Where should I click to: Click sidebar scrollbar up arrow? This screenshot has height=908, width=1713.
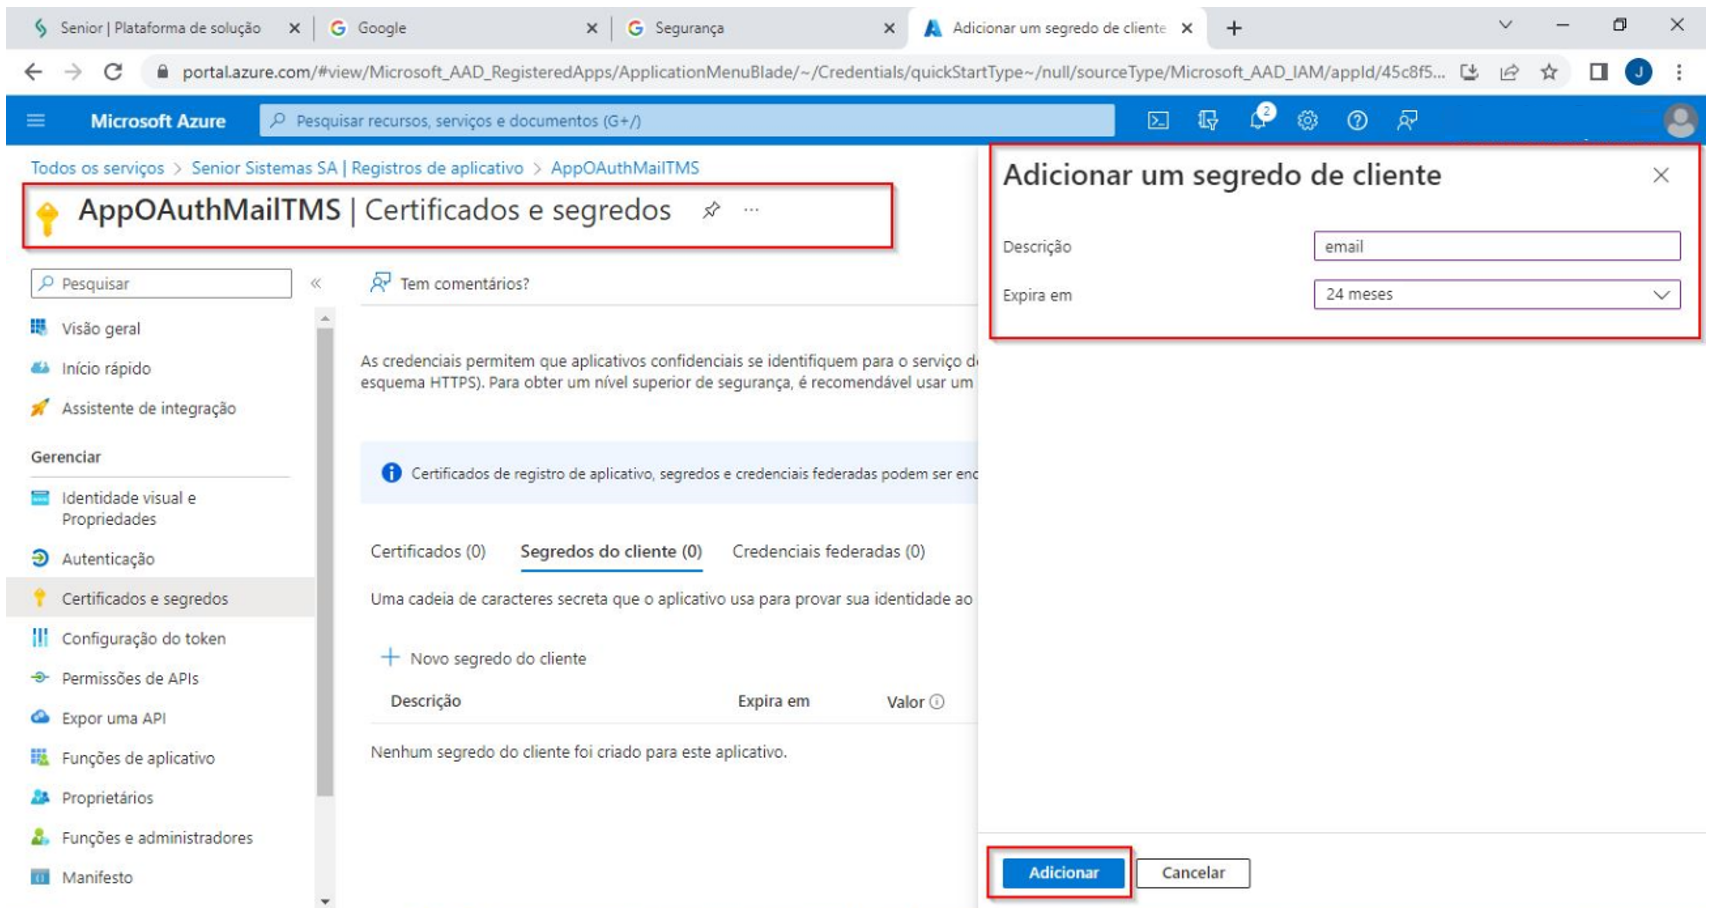click(x=325, y=318)
